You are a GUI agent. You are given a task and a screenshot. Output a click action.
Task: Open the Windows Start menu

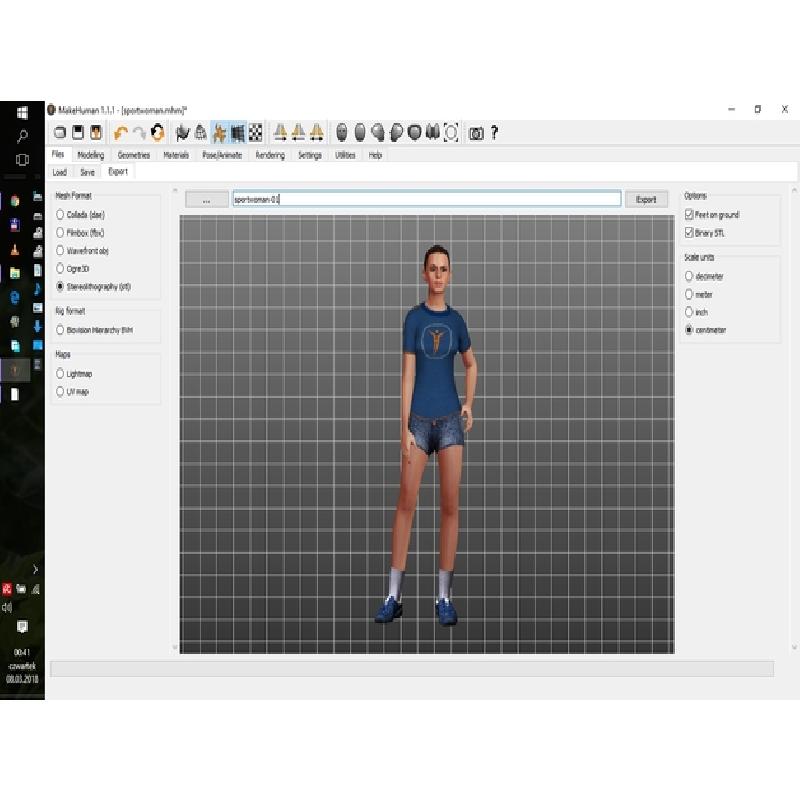[22, 113]
